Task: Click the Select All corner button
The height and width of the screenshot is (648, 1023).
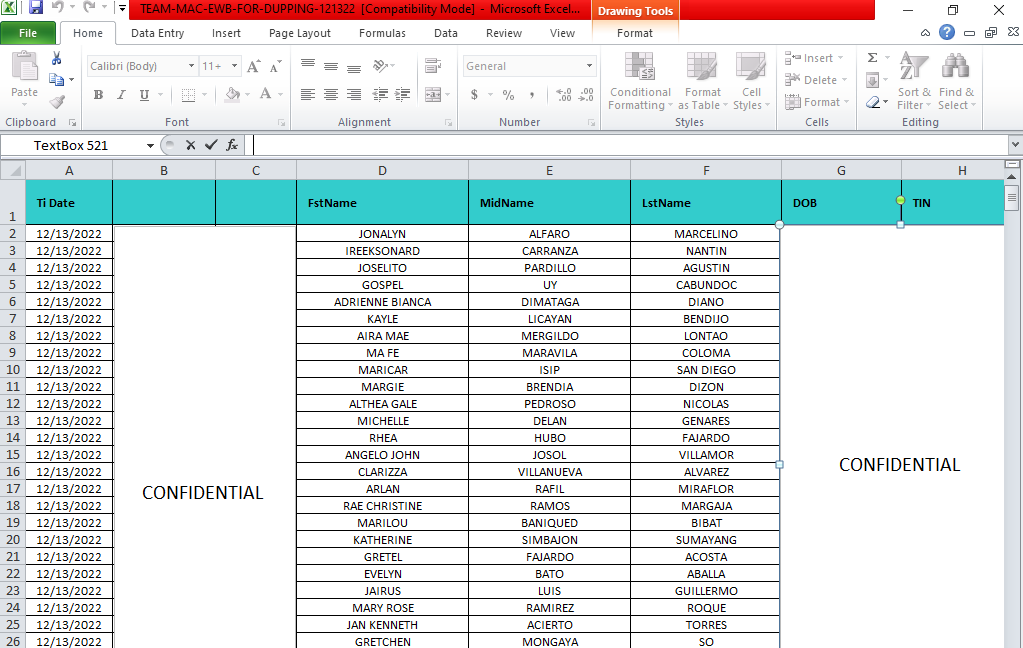Action: click(x=12, y=170)
